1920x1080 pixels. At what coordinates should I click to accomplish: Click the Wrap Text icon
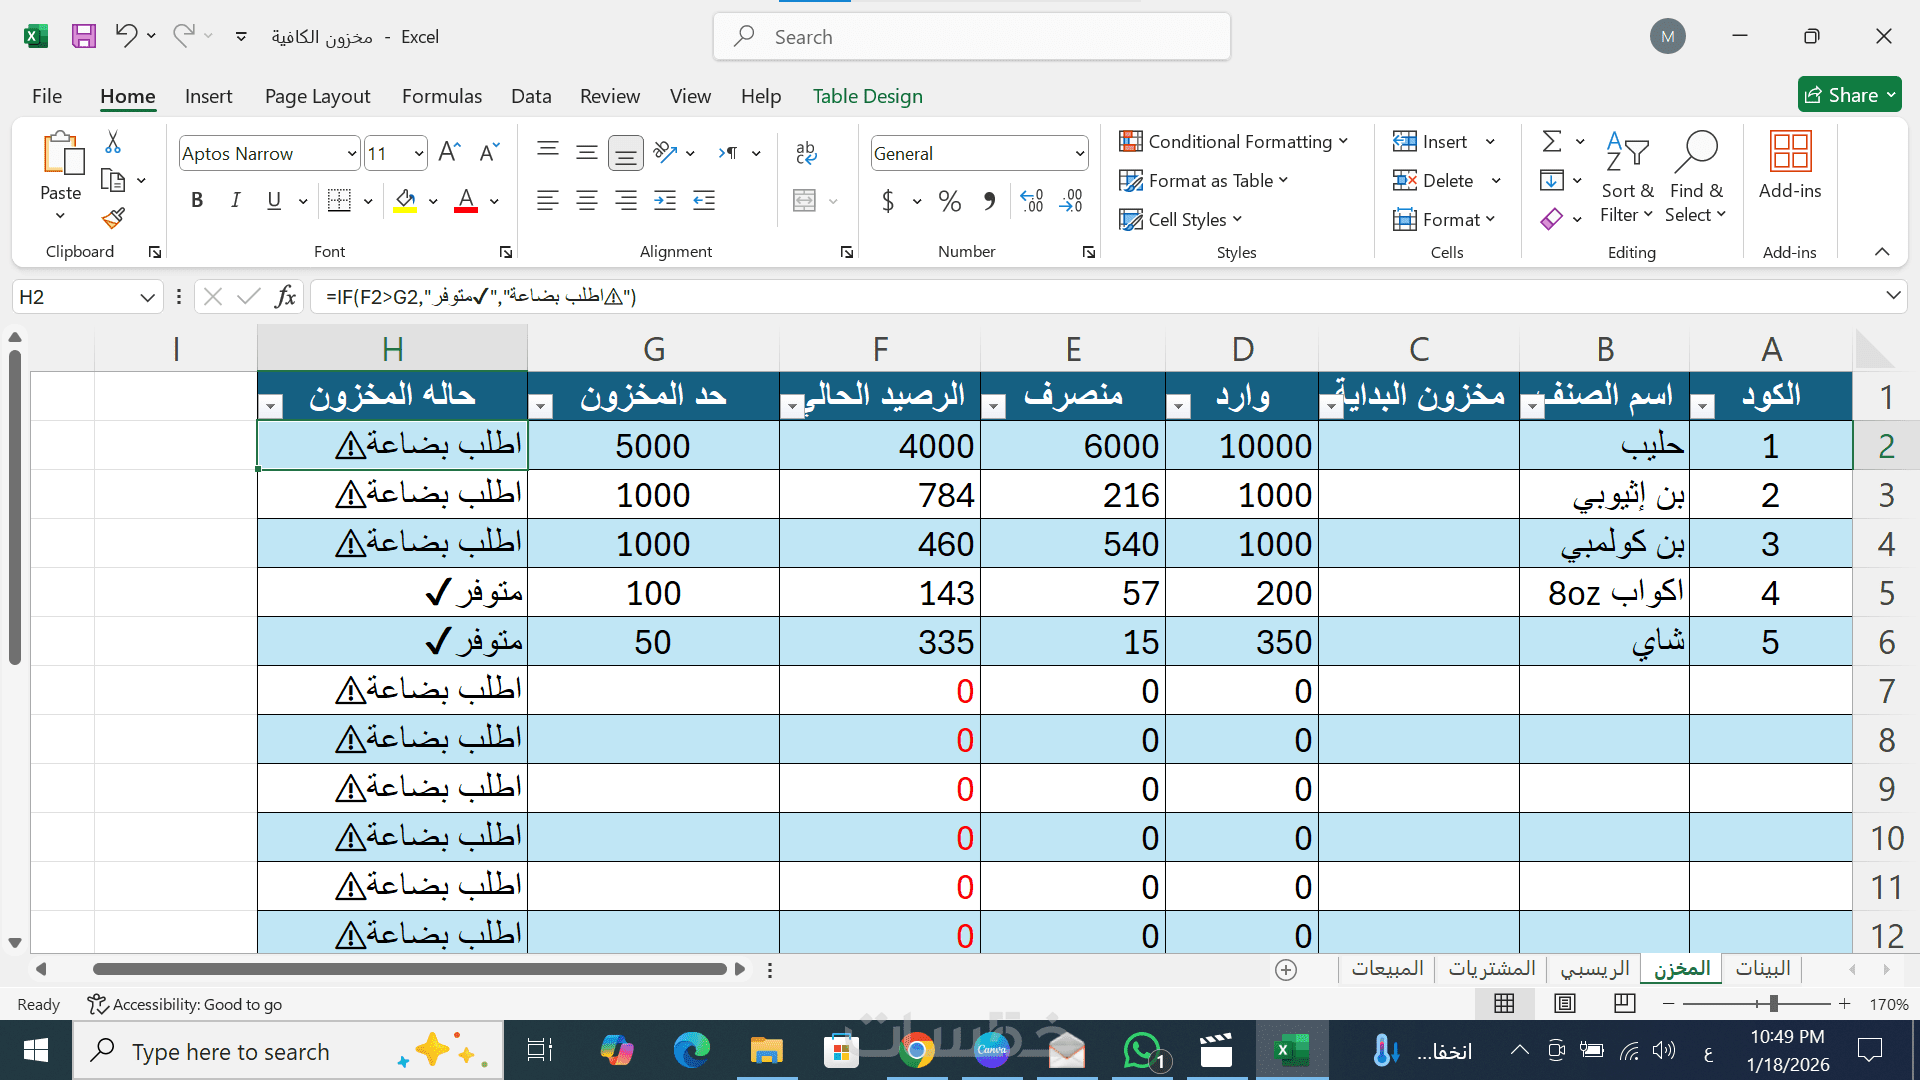806,152
